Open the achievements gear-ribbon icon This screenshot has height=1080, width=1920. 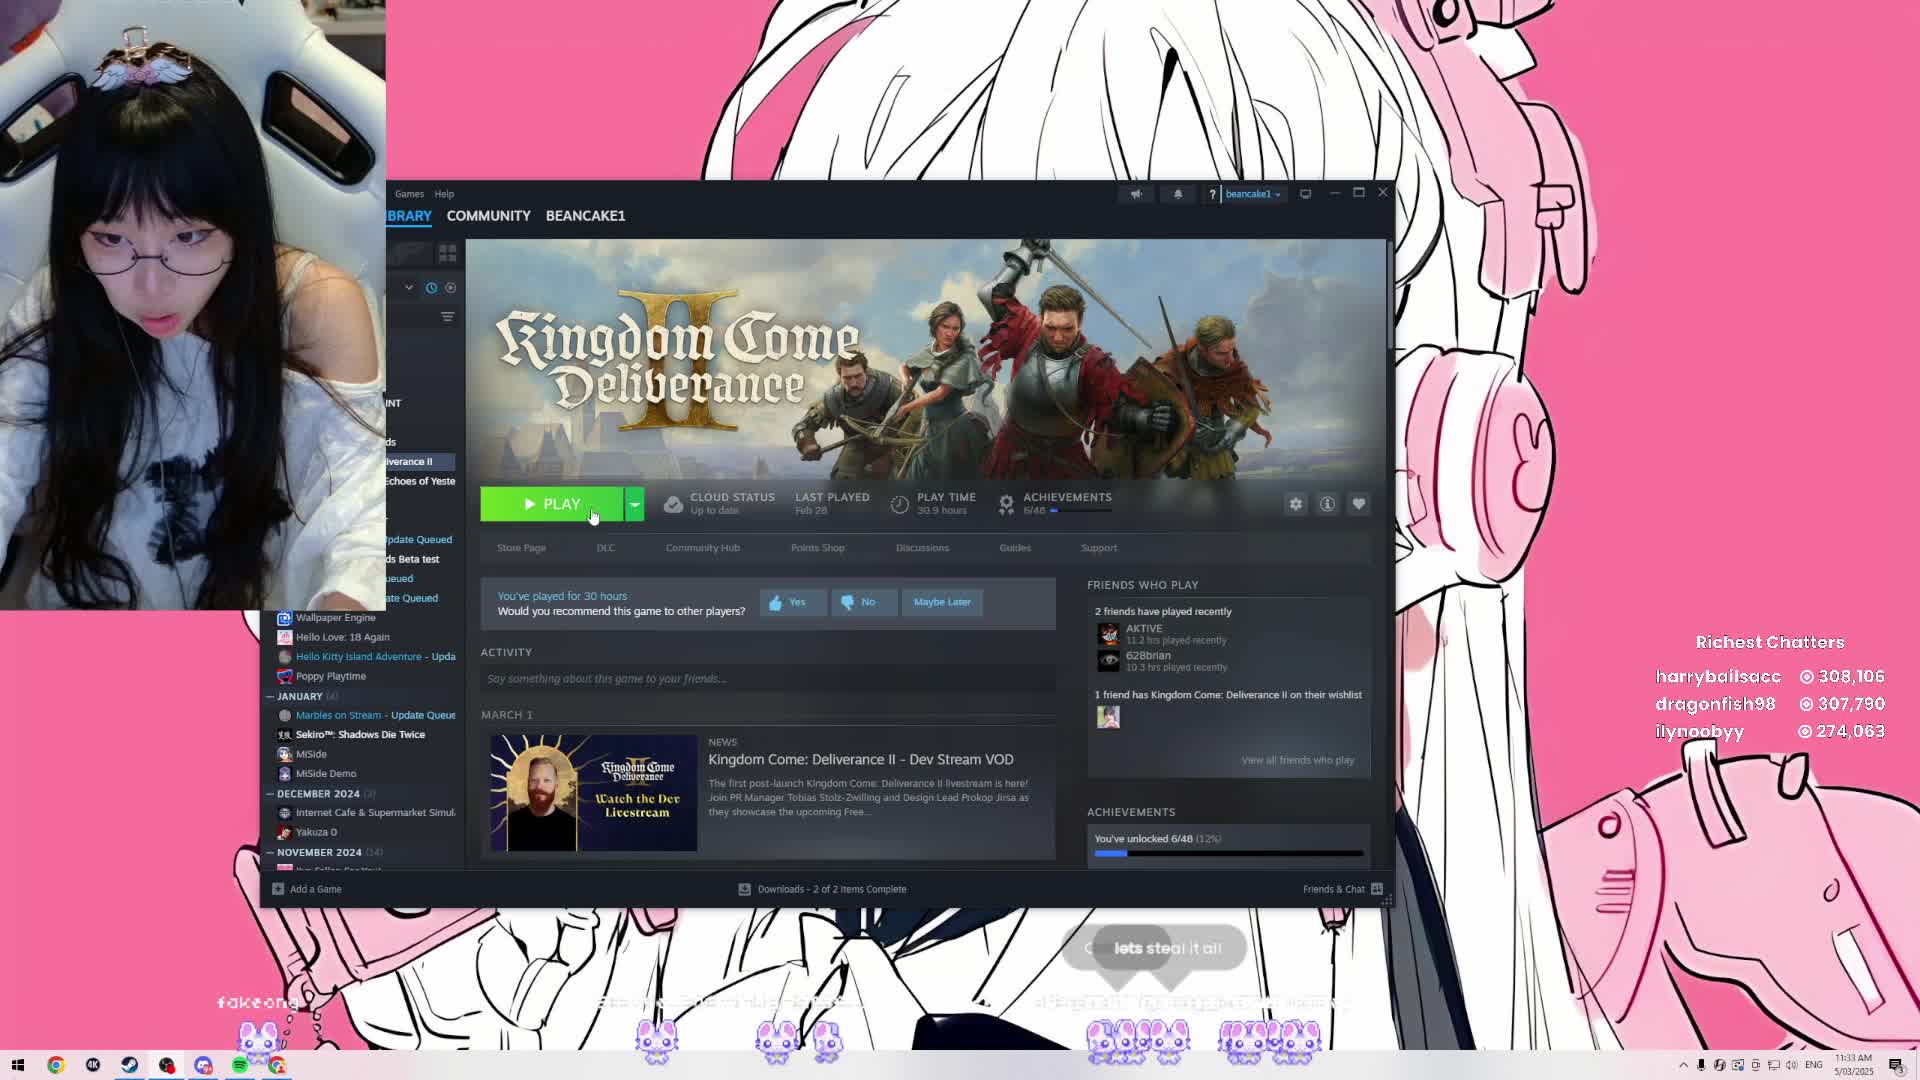[1006, 505]
